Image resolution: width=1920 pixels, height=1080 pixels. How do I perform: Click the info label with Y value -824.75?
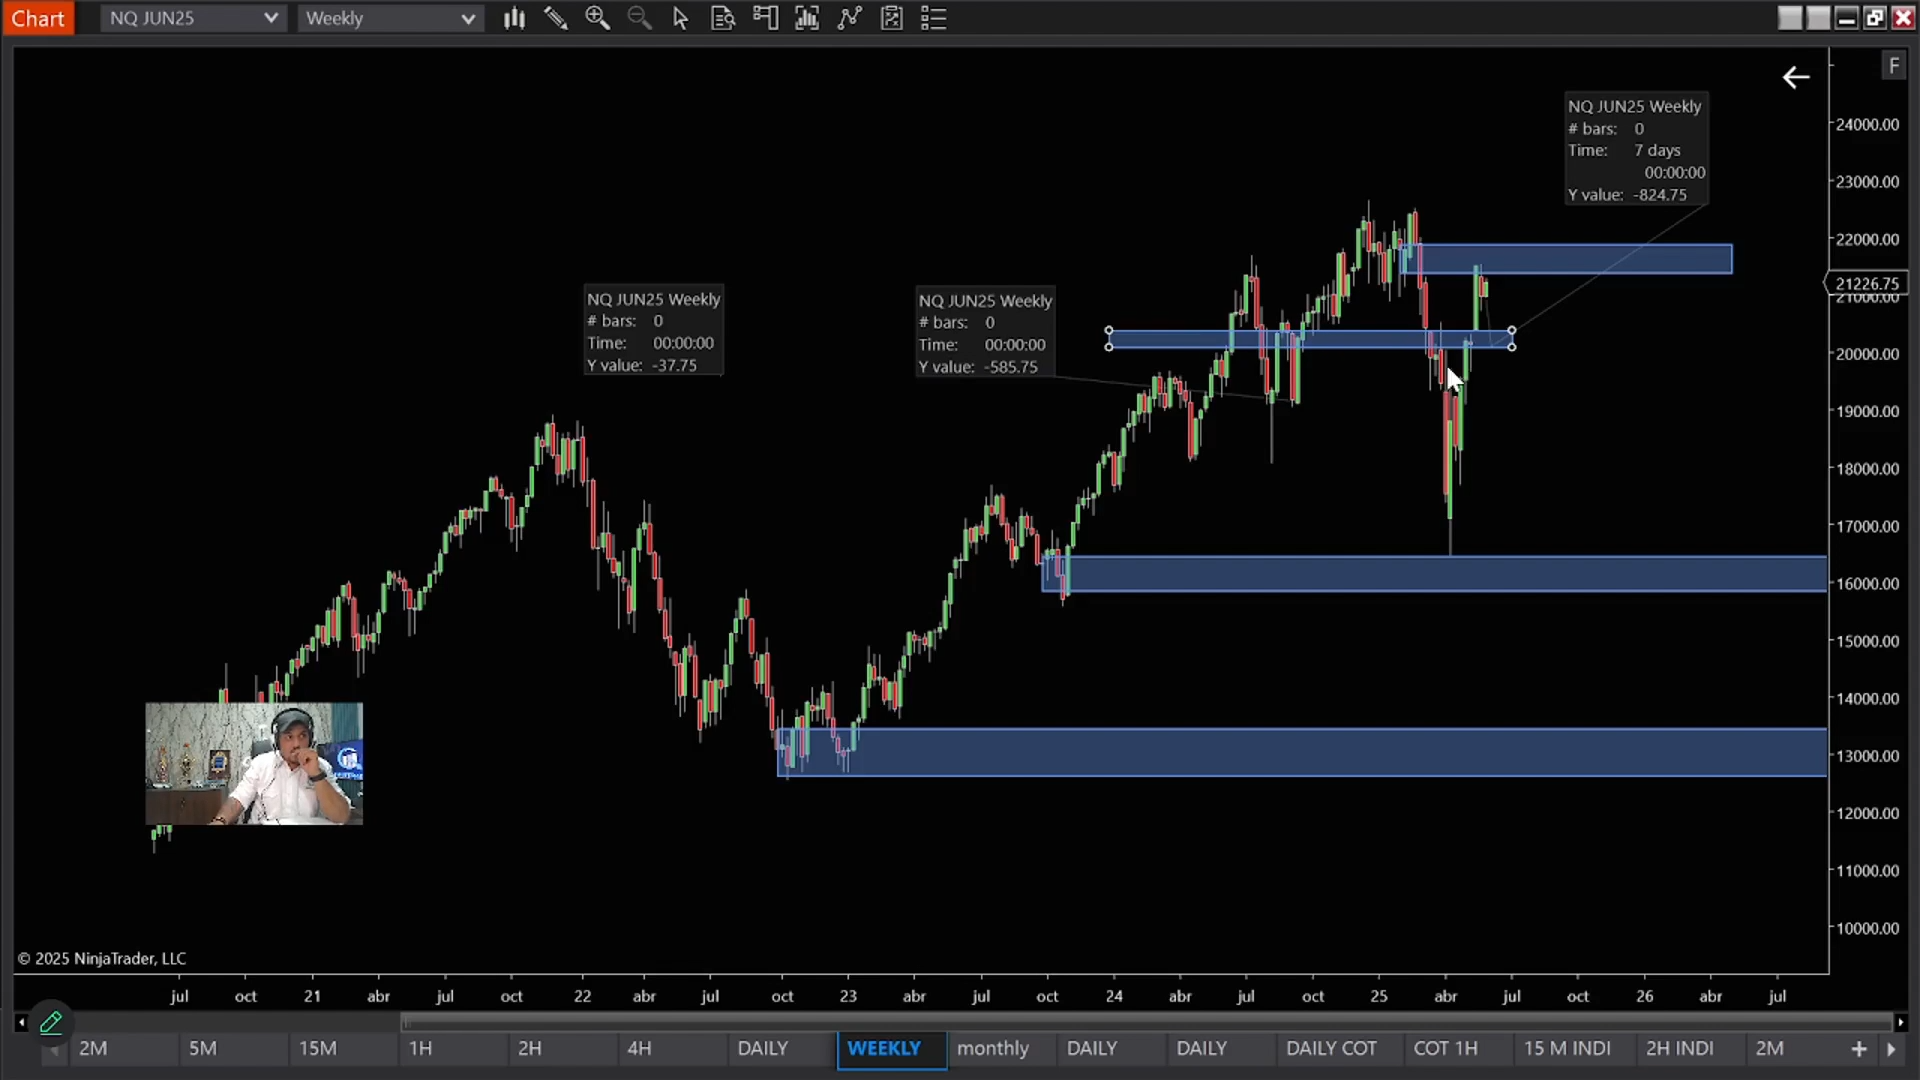(1636, 150)
